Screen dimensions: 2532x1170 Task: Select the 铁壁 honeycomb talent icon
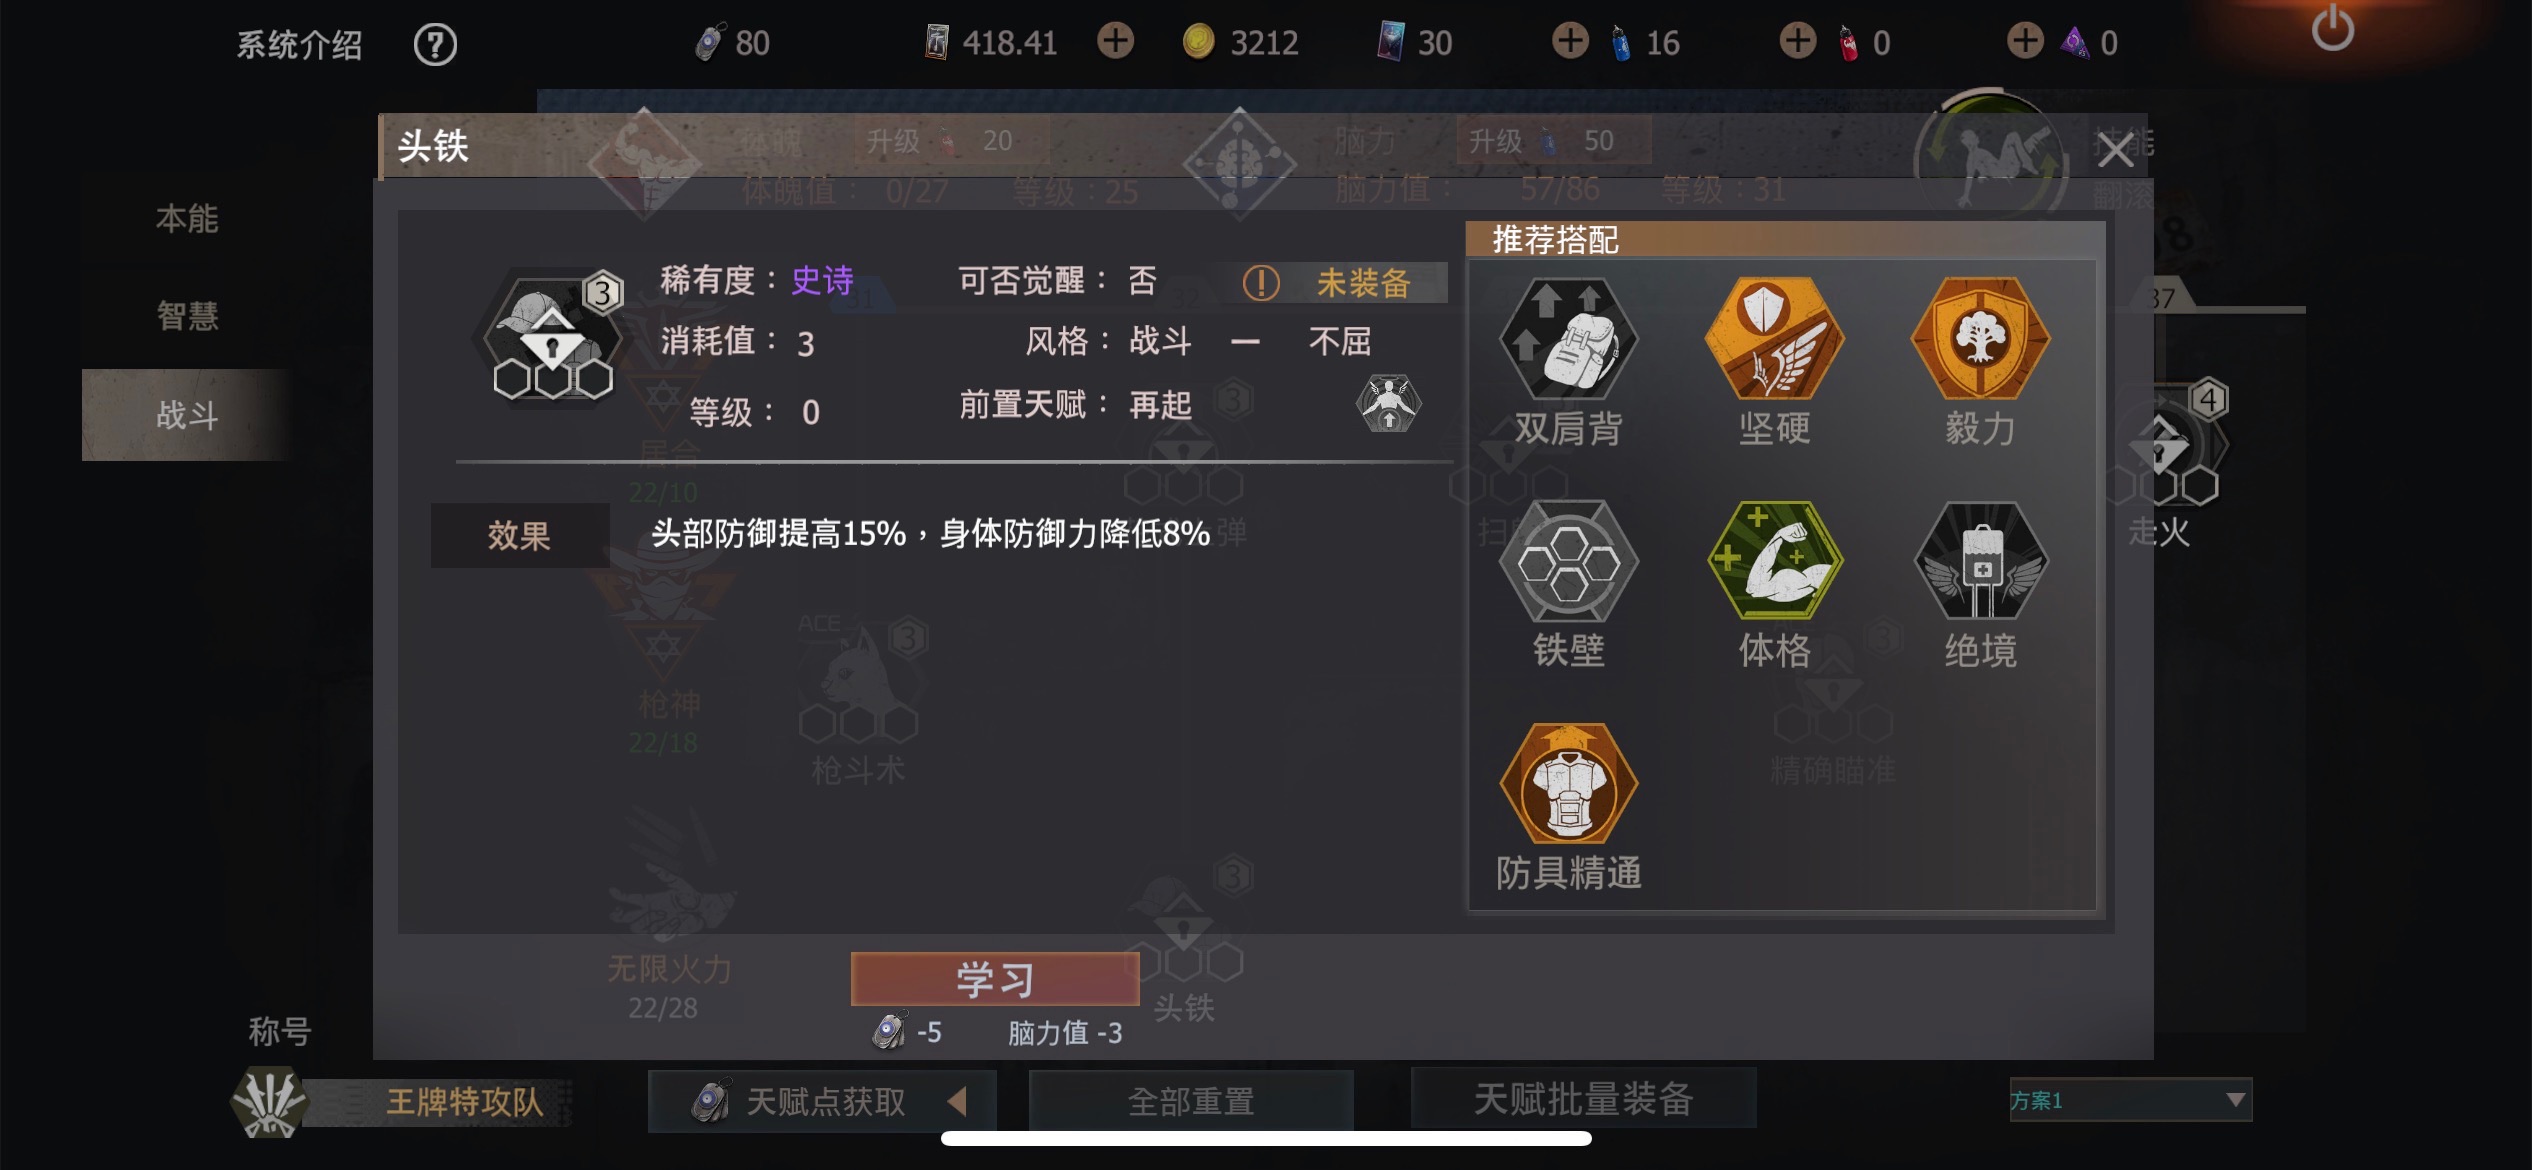[1568, 562]
